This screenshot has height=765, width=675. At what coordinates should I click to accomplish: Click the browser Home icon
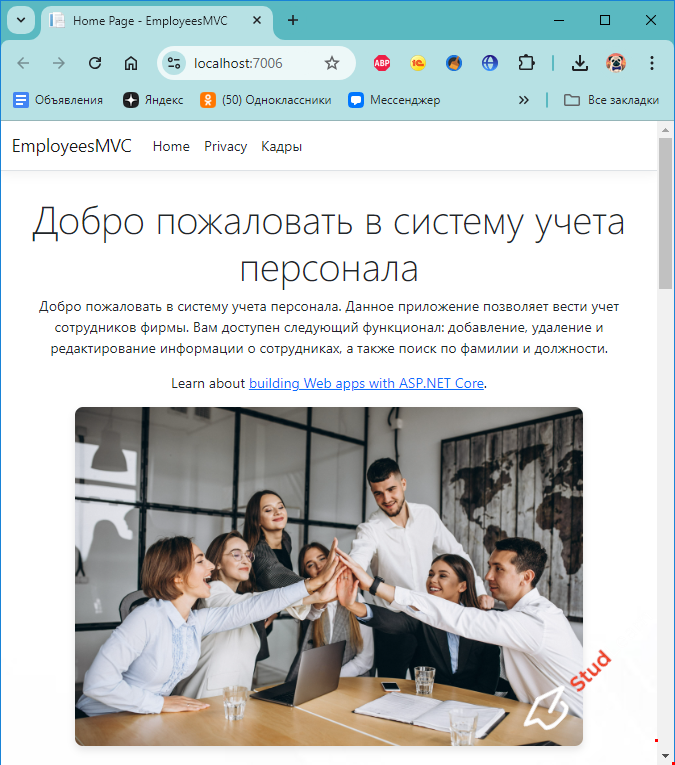pyautogui.click(x=131, y=63)
